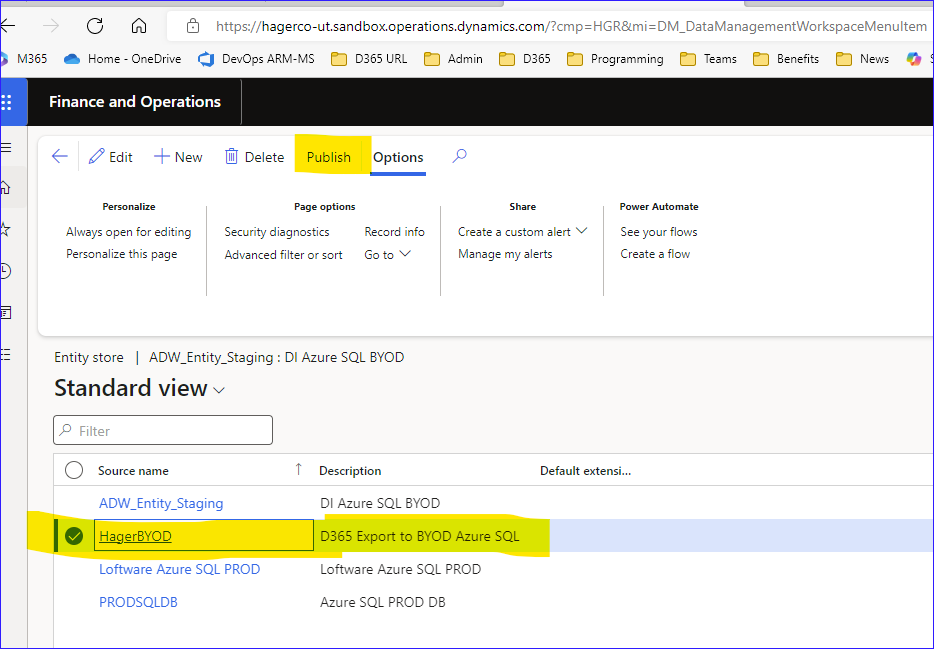934x649 pixels.
Task: Open Modules list icon in sidebar
Action: (x=6, y=355)
